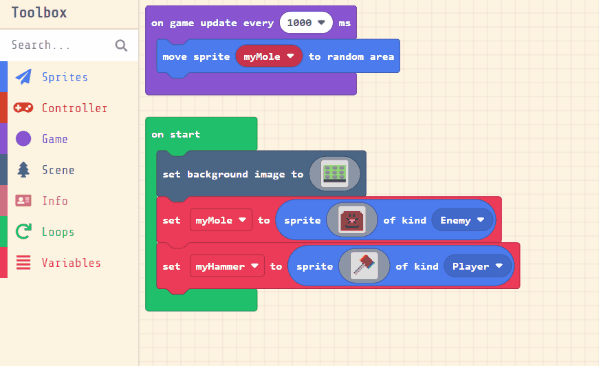Image resolution: width=599 pixels, height=366 pixels.
Task: Open the myMole dropdown in move sprite block
Action: (x=269, y=57)
